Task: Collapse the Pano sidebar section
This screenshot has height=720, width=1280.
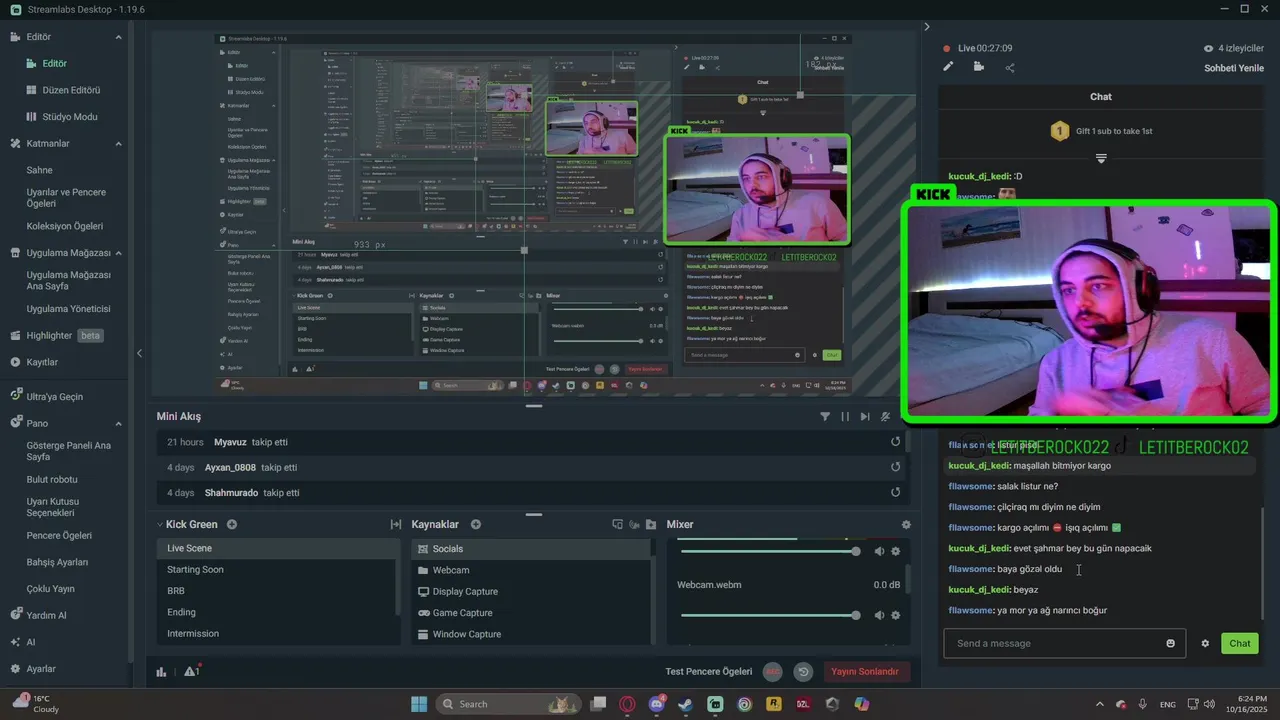Action: point(118,423)
